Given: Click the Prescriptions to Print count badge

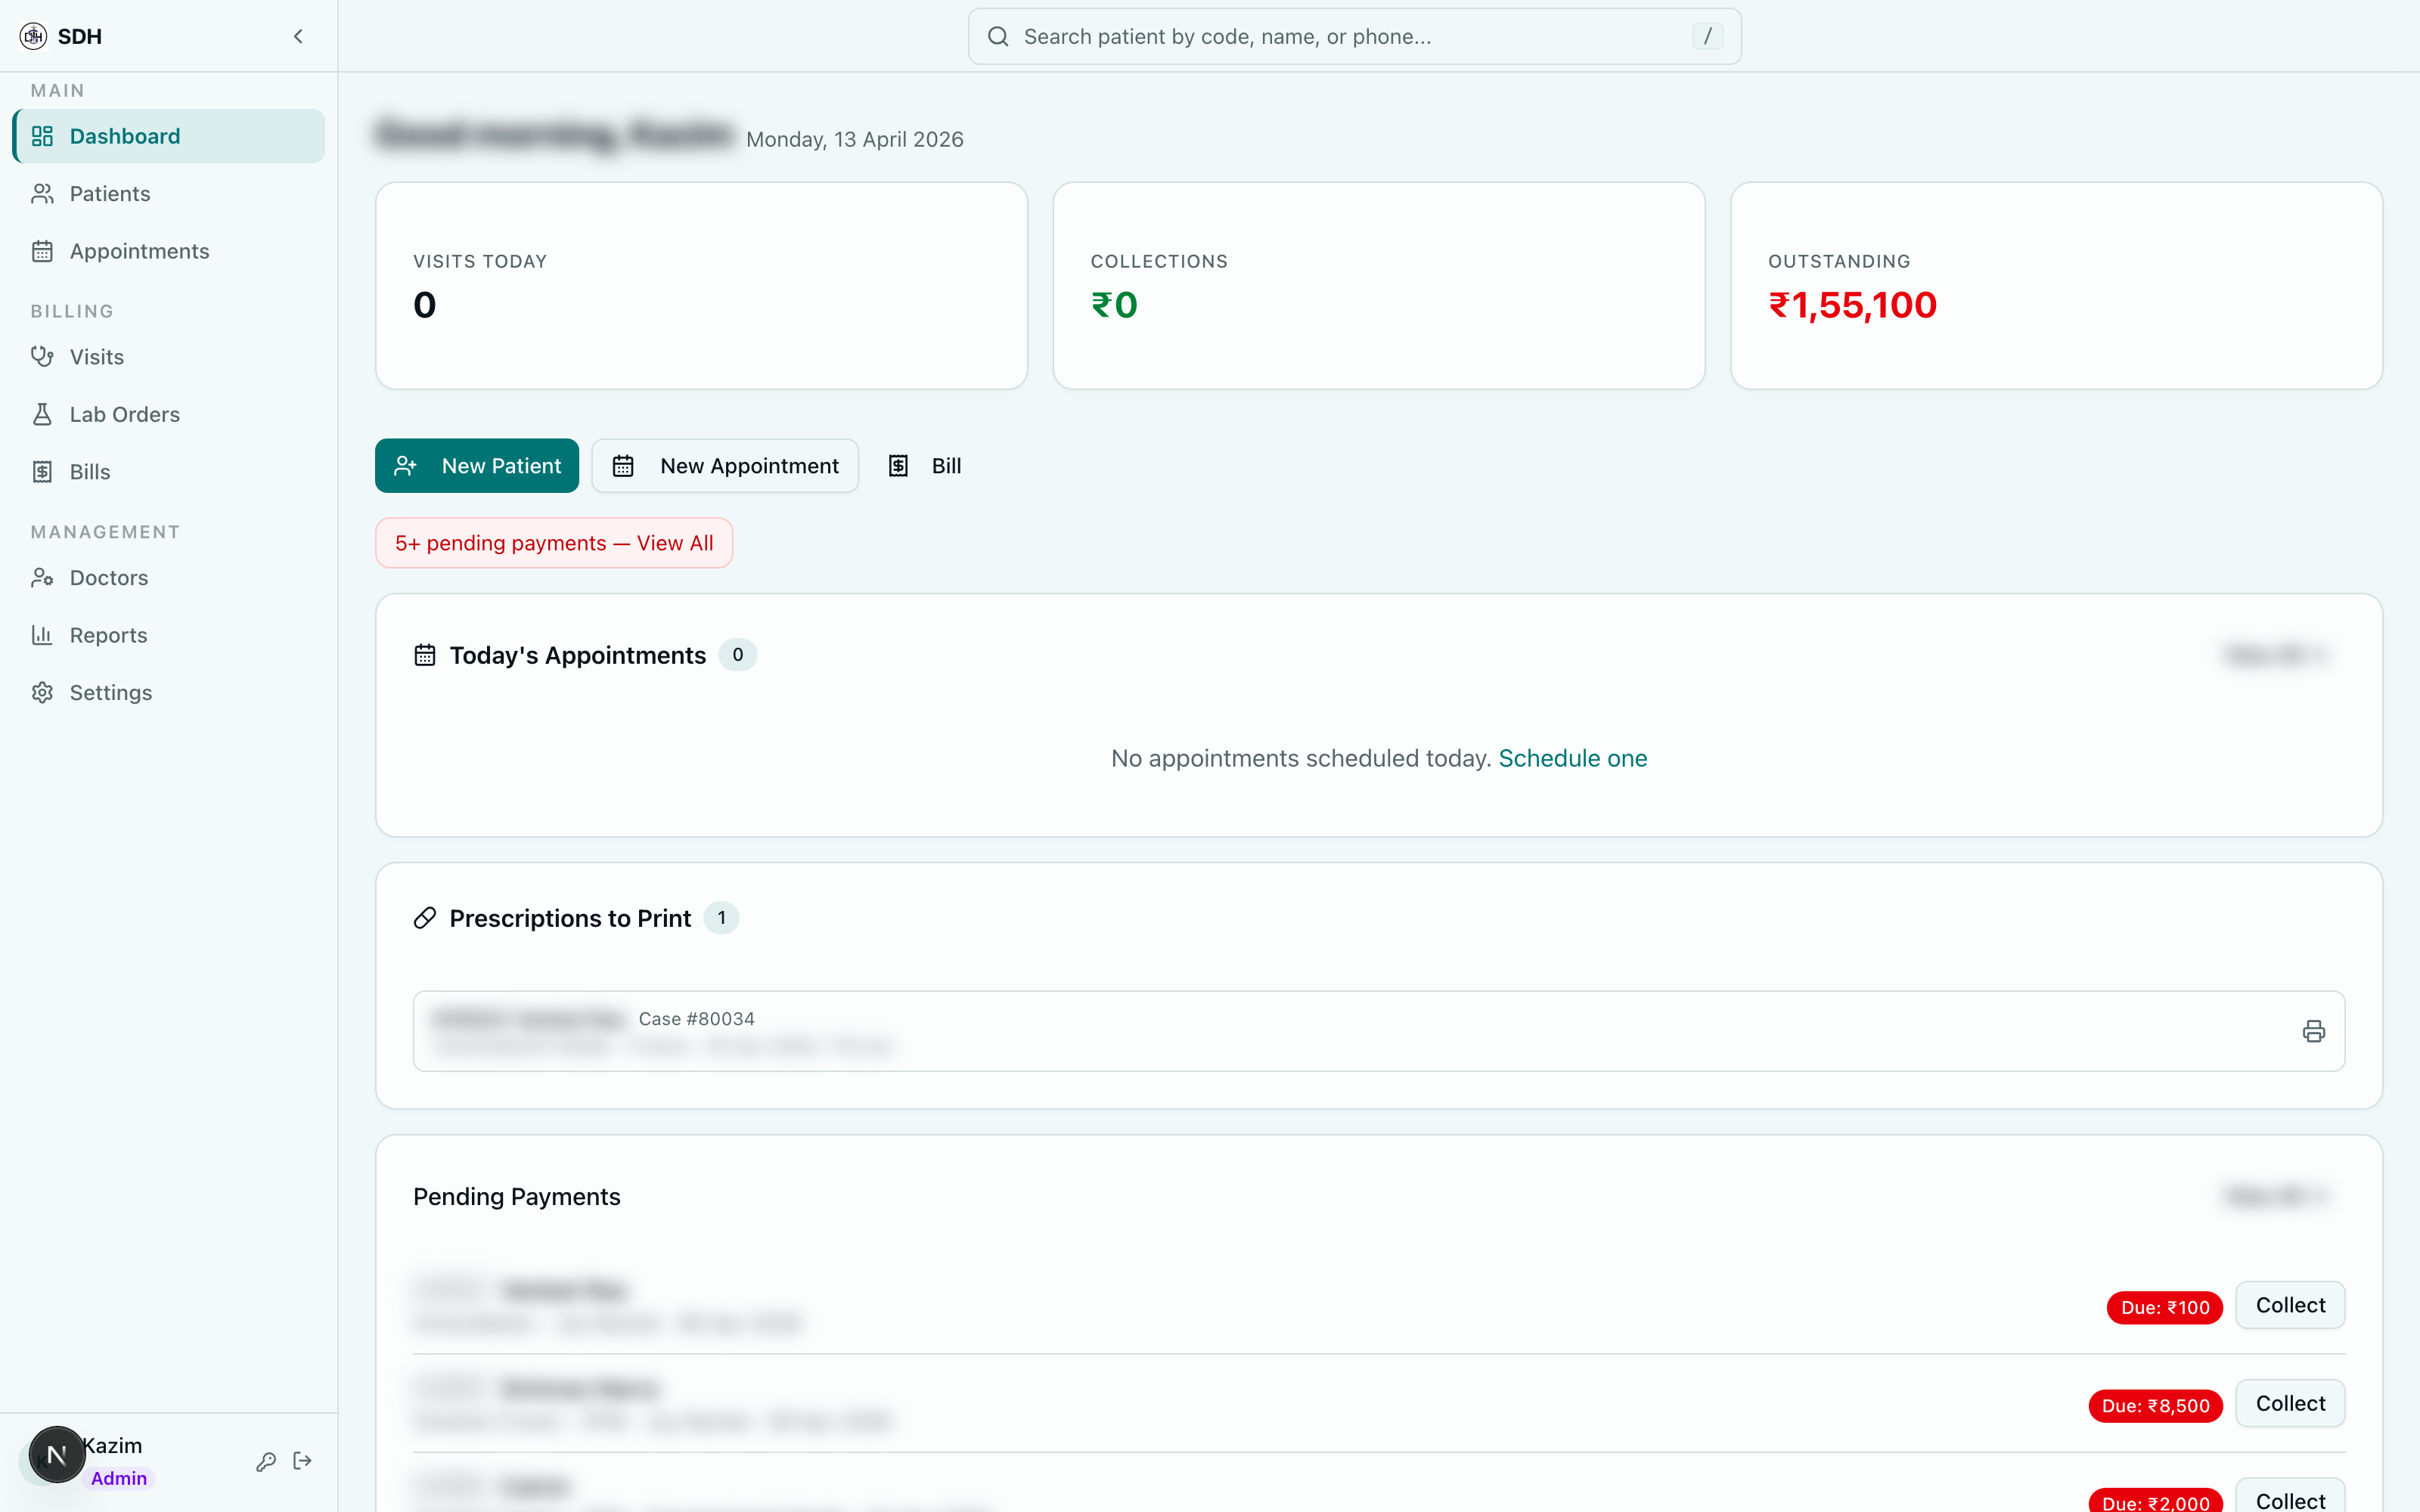Looking at the screenshot, I should point(721,918).
